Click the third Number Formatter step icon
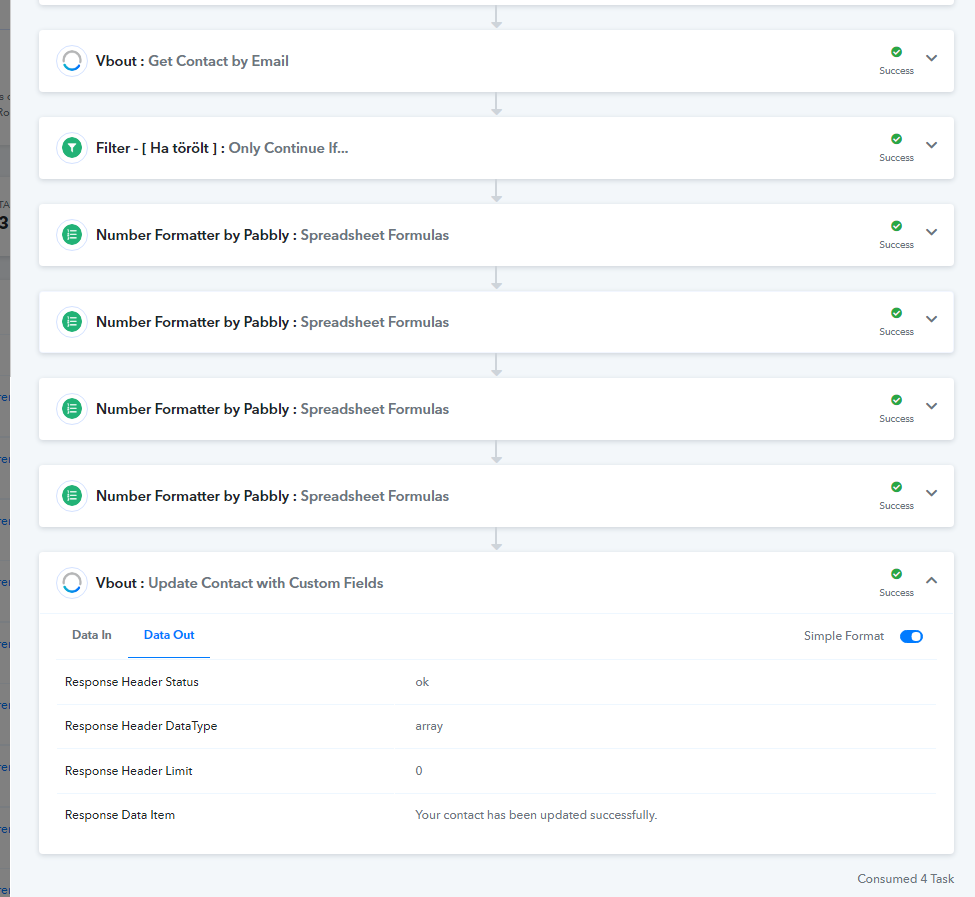Screen dimensions: 975x897 pyautogui.click(x=72, y=409)
